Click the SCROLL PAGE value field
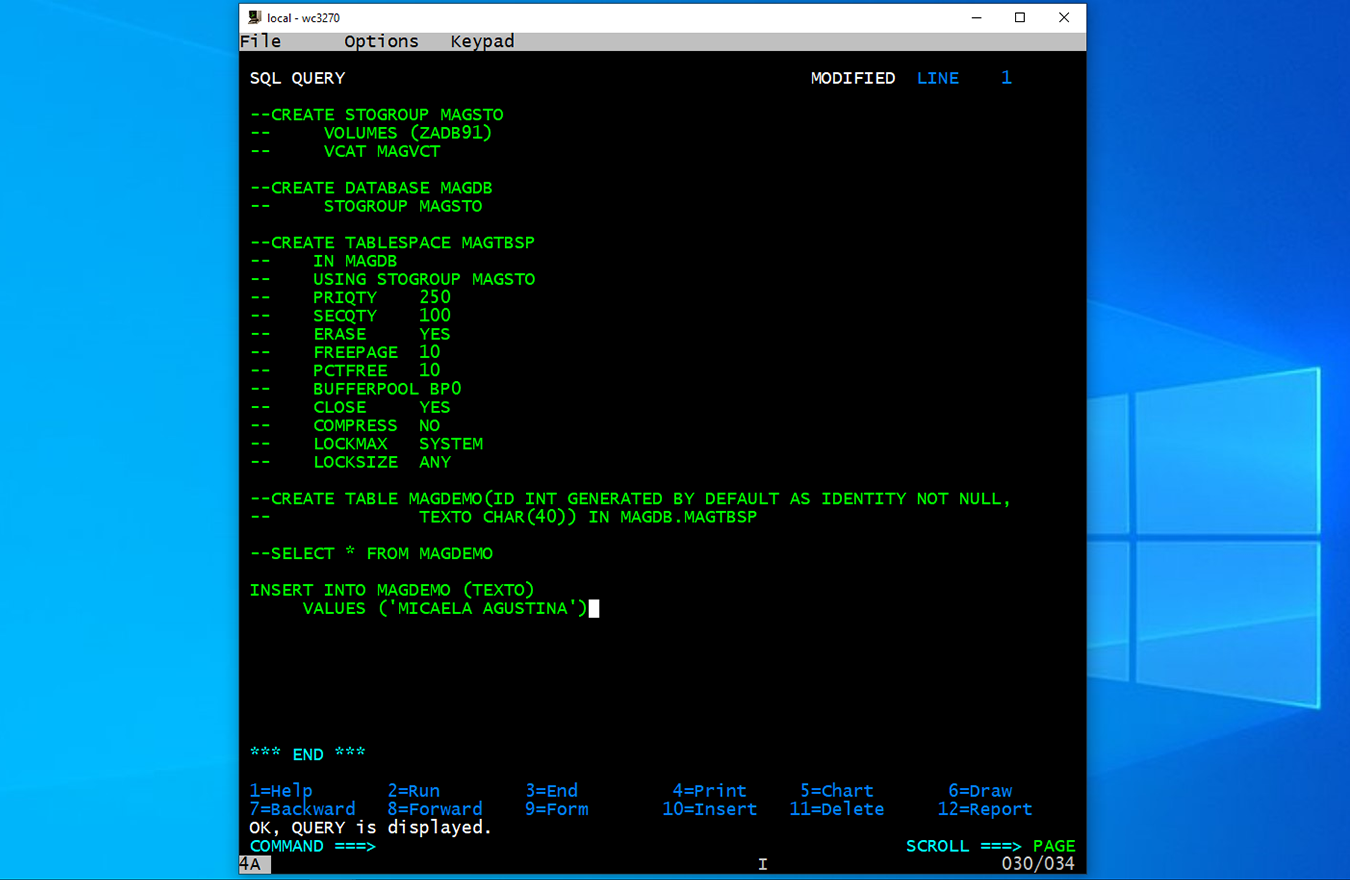 1054,846
